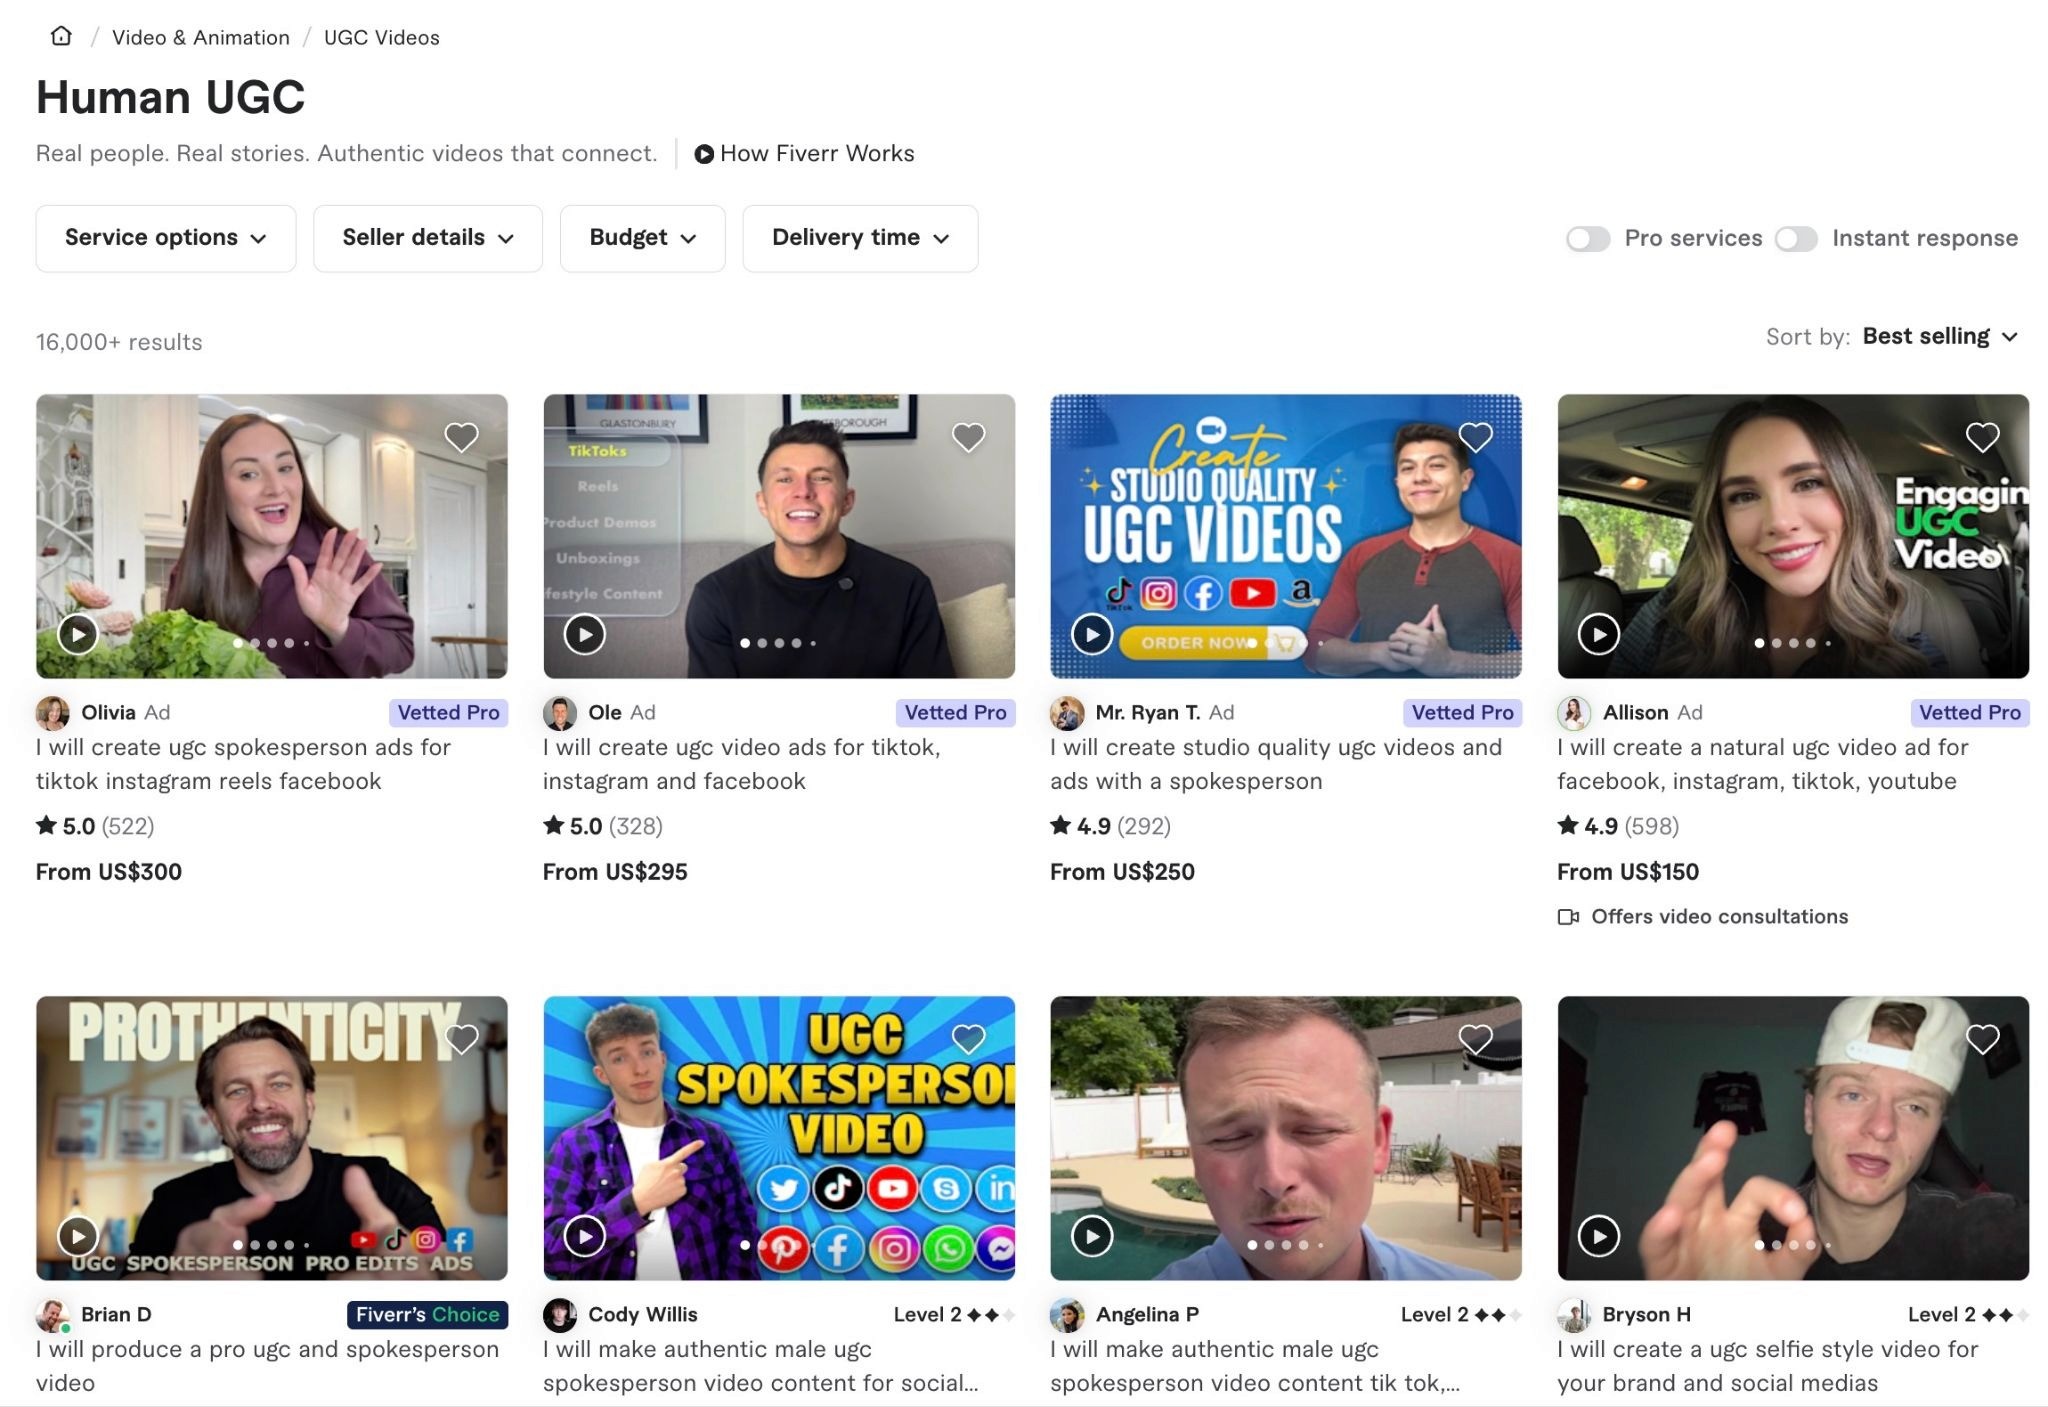Open Bryson H's selfie style video title
This screenshot has width=2048, height=1407.
click(x=1768, y=1366)
